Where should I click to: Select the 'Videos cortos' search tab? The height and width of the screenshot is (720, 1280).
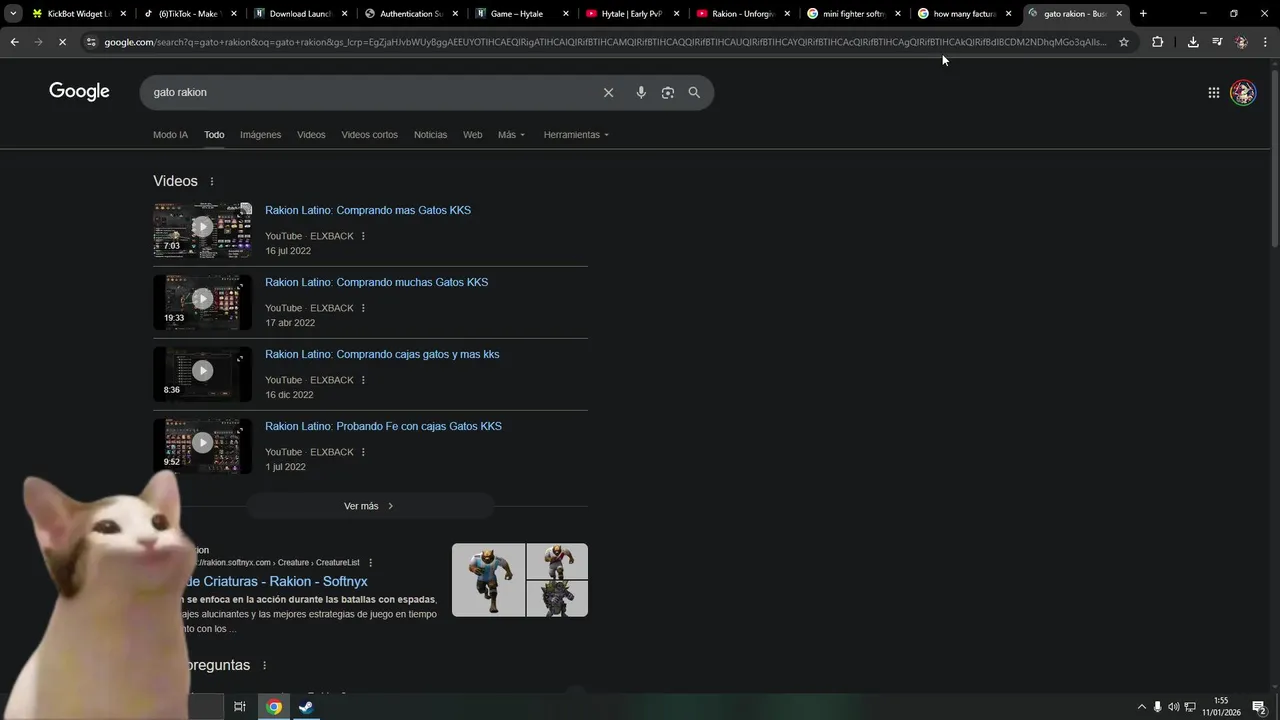click(369, 135)
